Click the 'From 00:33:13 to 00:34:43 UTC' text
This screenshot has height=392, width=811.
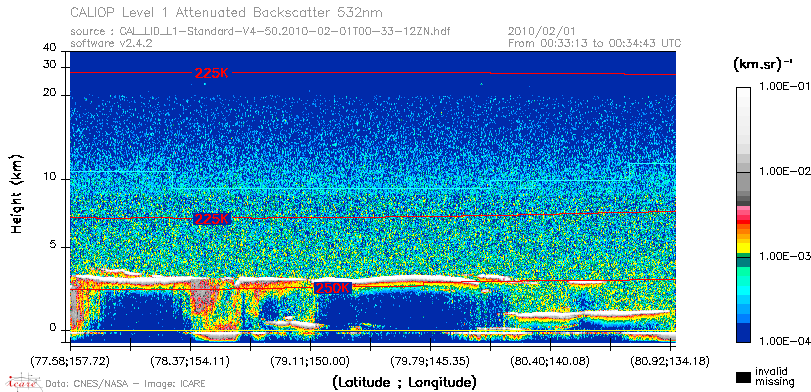tap(595, 43)
